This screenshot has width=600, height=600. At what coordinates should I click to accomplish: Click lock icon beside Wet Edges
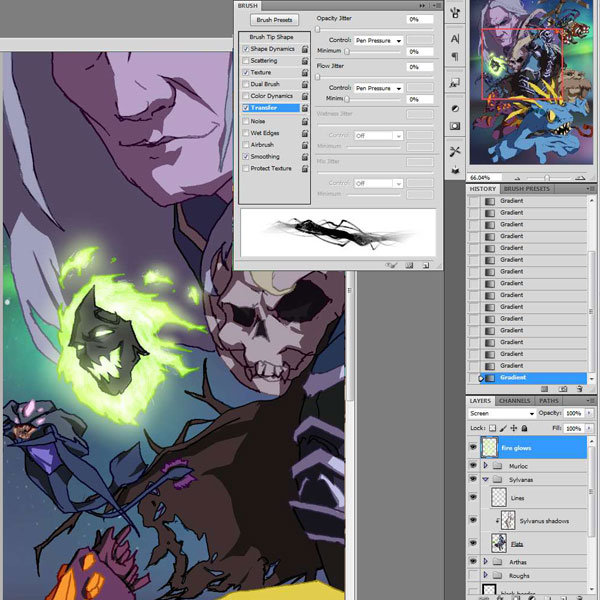click(305, 133)
